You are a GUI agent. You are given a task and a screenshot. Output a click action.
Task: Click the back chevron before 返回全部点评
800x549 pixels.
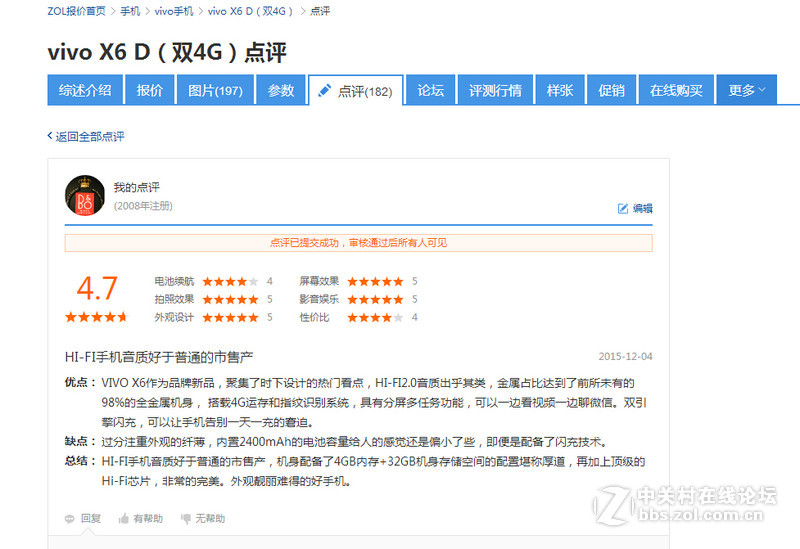click(50, 136)
